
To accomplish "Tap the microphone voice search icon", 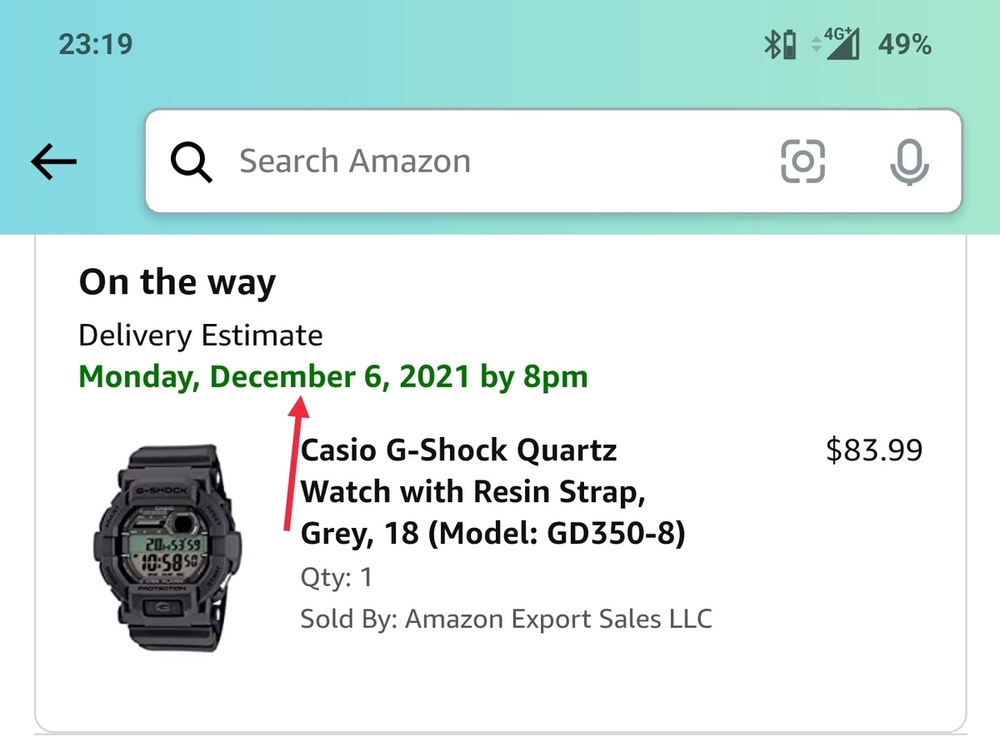I will (x=909, y=162).
